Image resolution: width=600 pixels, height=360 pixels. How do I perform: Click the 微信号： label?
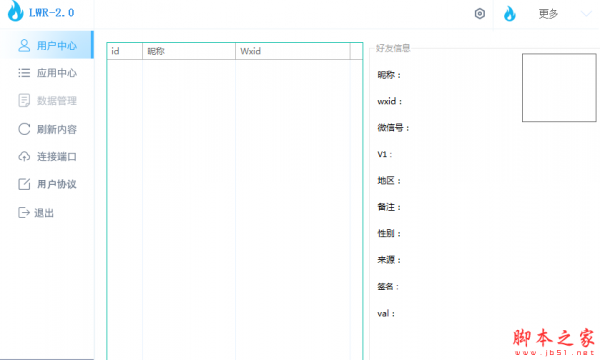click(393, 128)
